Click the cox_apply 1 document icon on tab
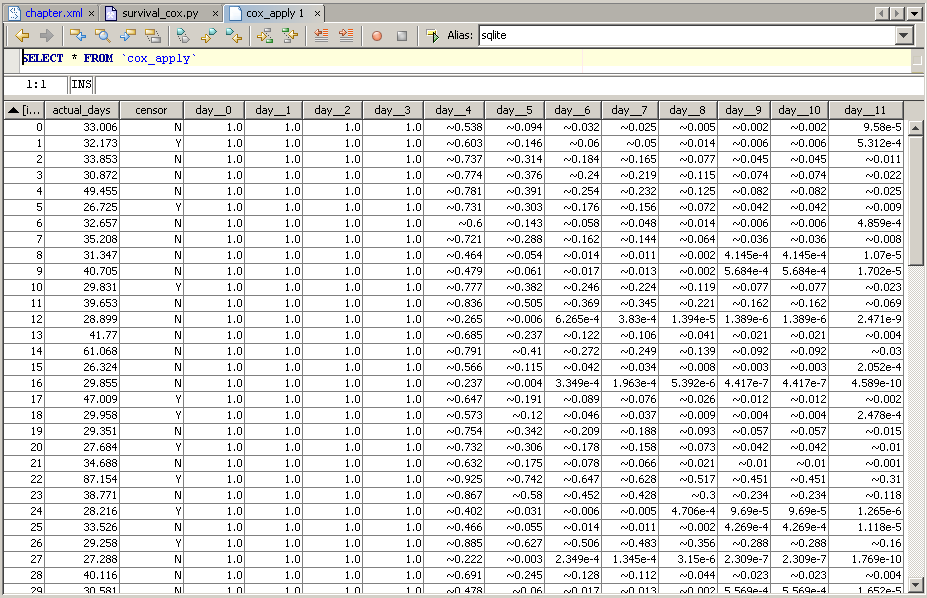The height and width of the screenshot is (598, 927). click(235, 13)
